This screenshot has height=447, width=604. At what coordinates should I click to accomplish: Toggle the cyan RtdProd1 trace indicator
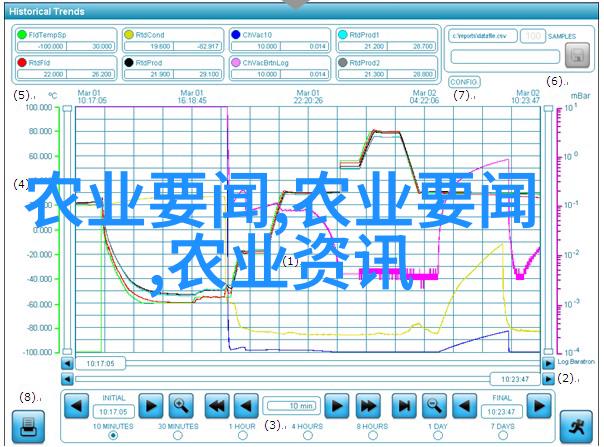point(342,35)
